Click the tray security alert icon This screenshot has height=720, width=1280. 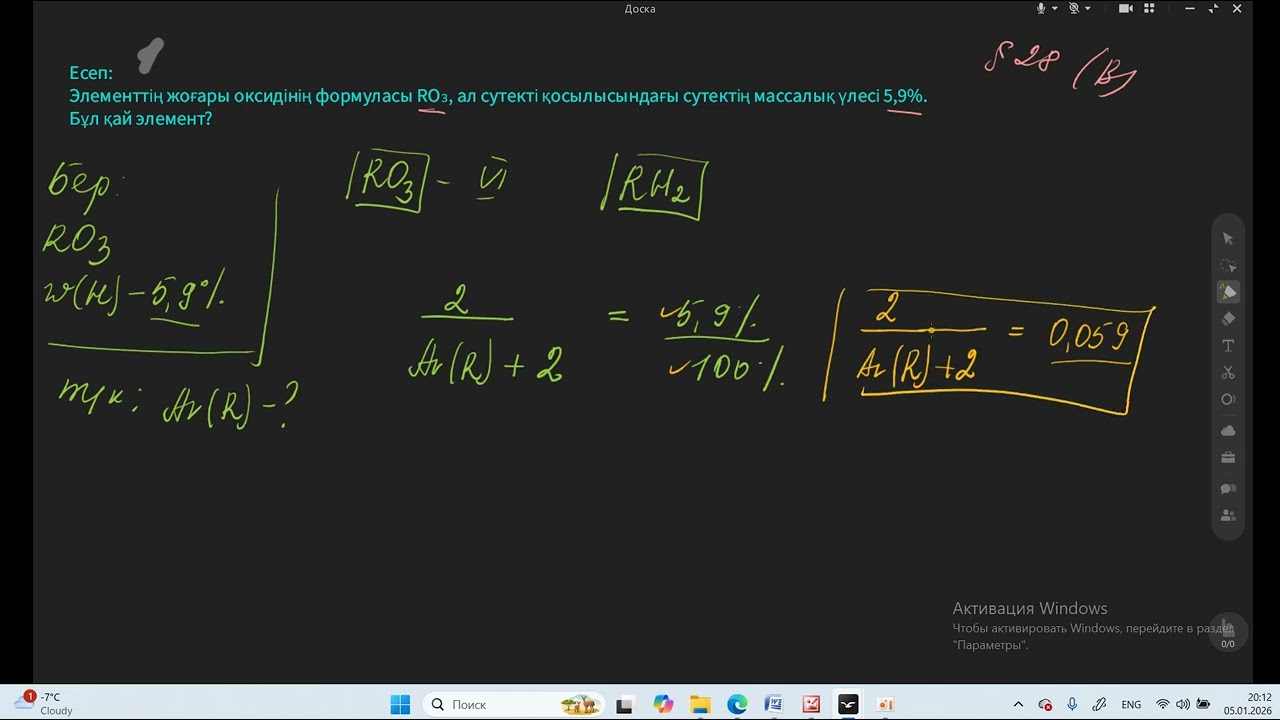1045,704
